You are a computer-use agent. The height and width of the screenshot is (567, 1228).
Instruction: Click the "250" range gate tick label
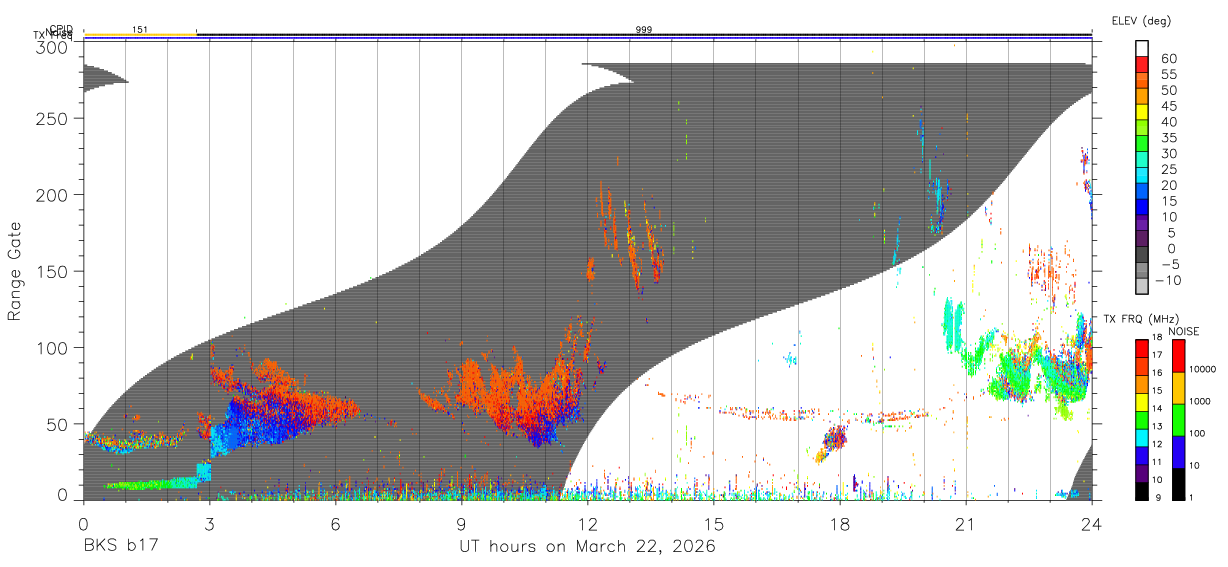click(x=53, y=119)
